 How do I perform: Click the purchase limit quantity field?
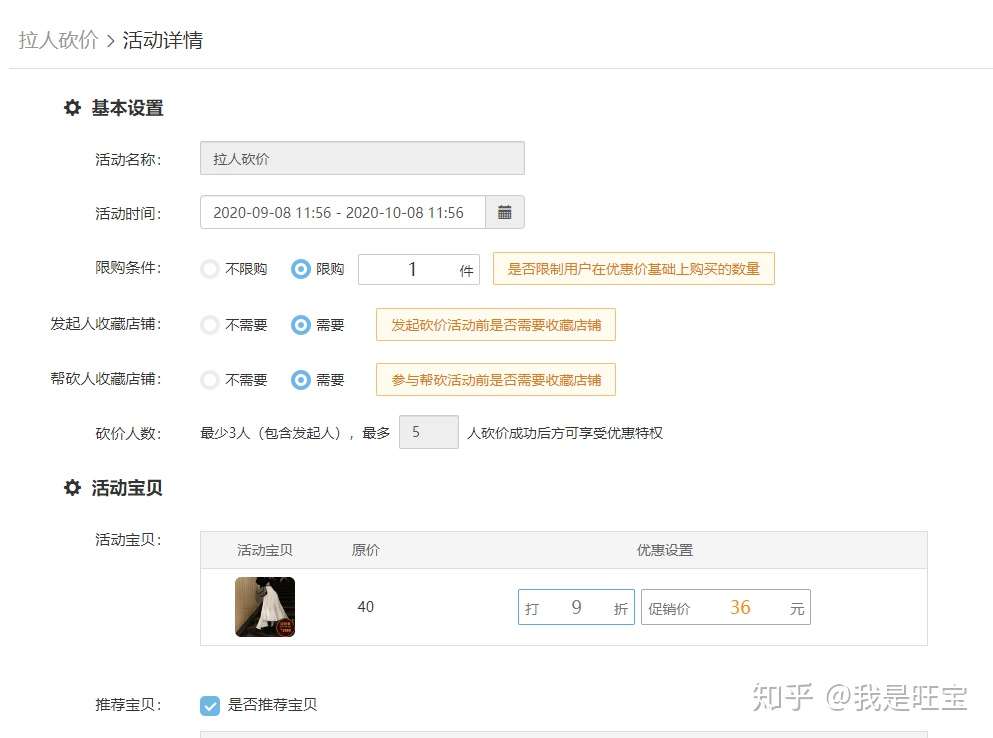(419, 270)
